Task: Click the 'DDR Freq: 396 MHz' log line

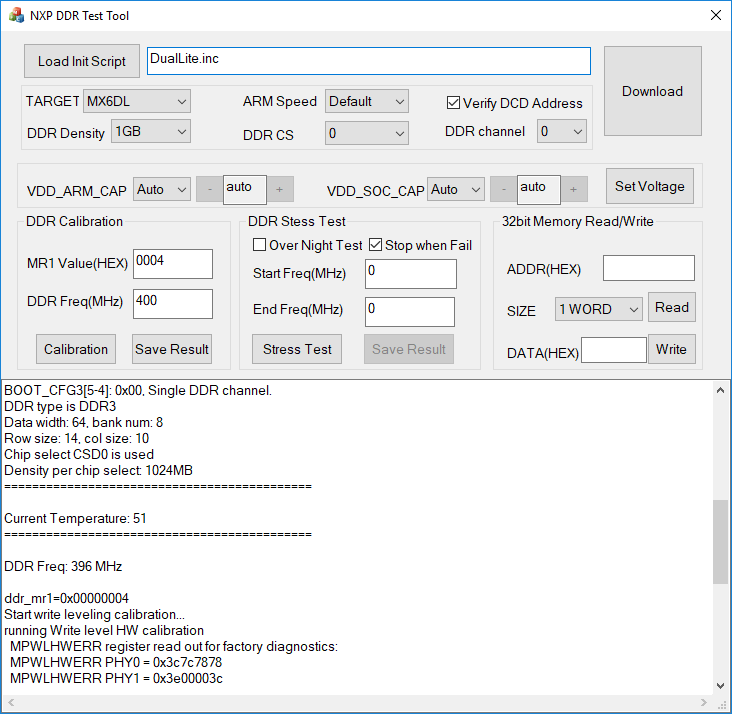Action: tap(63, 566)
